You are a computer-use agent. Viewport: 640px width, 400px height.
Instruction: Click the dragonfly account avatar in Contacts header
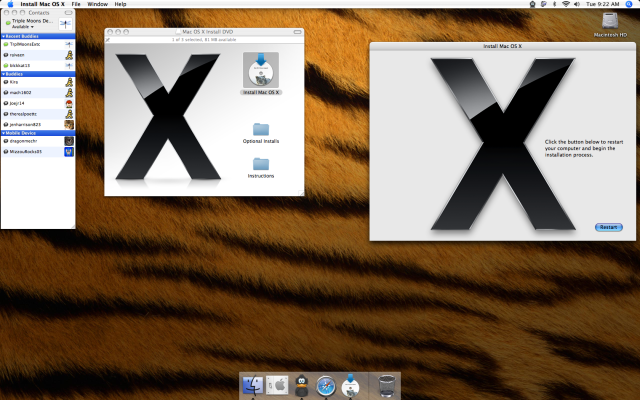tap(65, 24)
